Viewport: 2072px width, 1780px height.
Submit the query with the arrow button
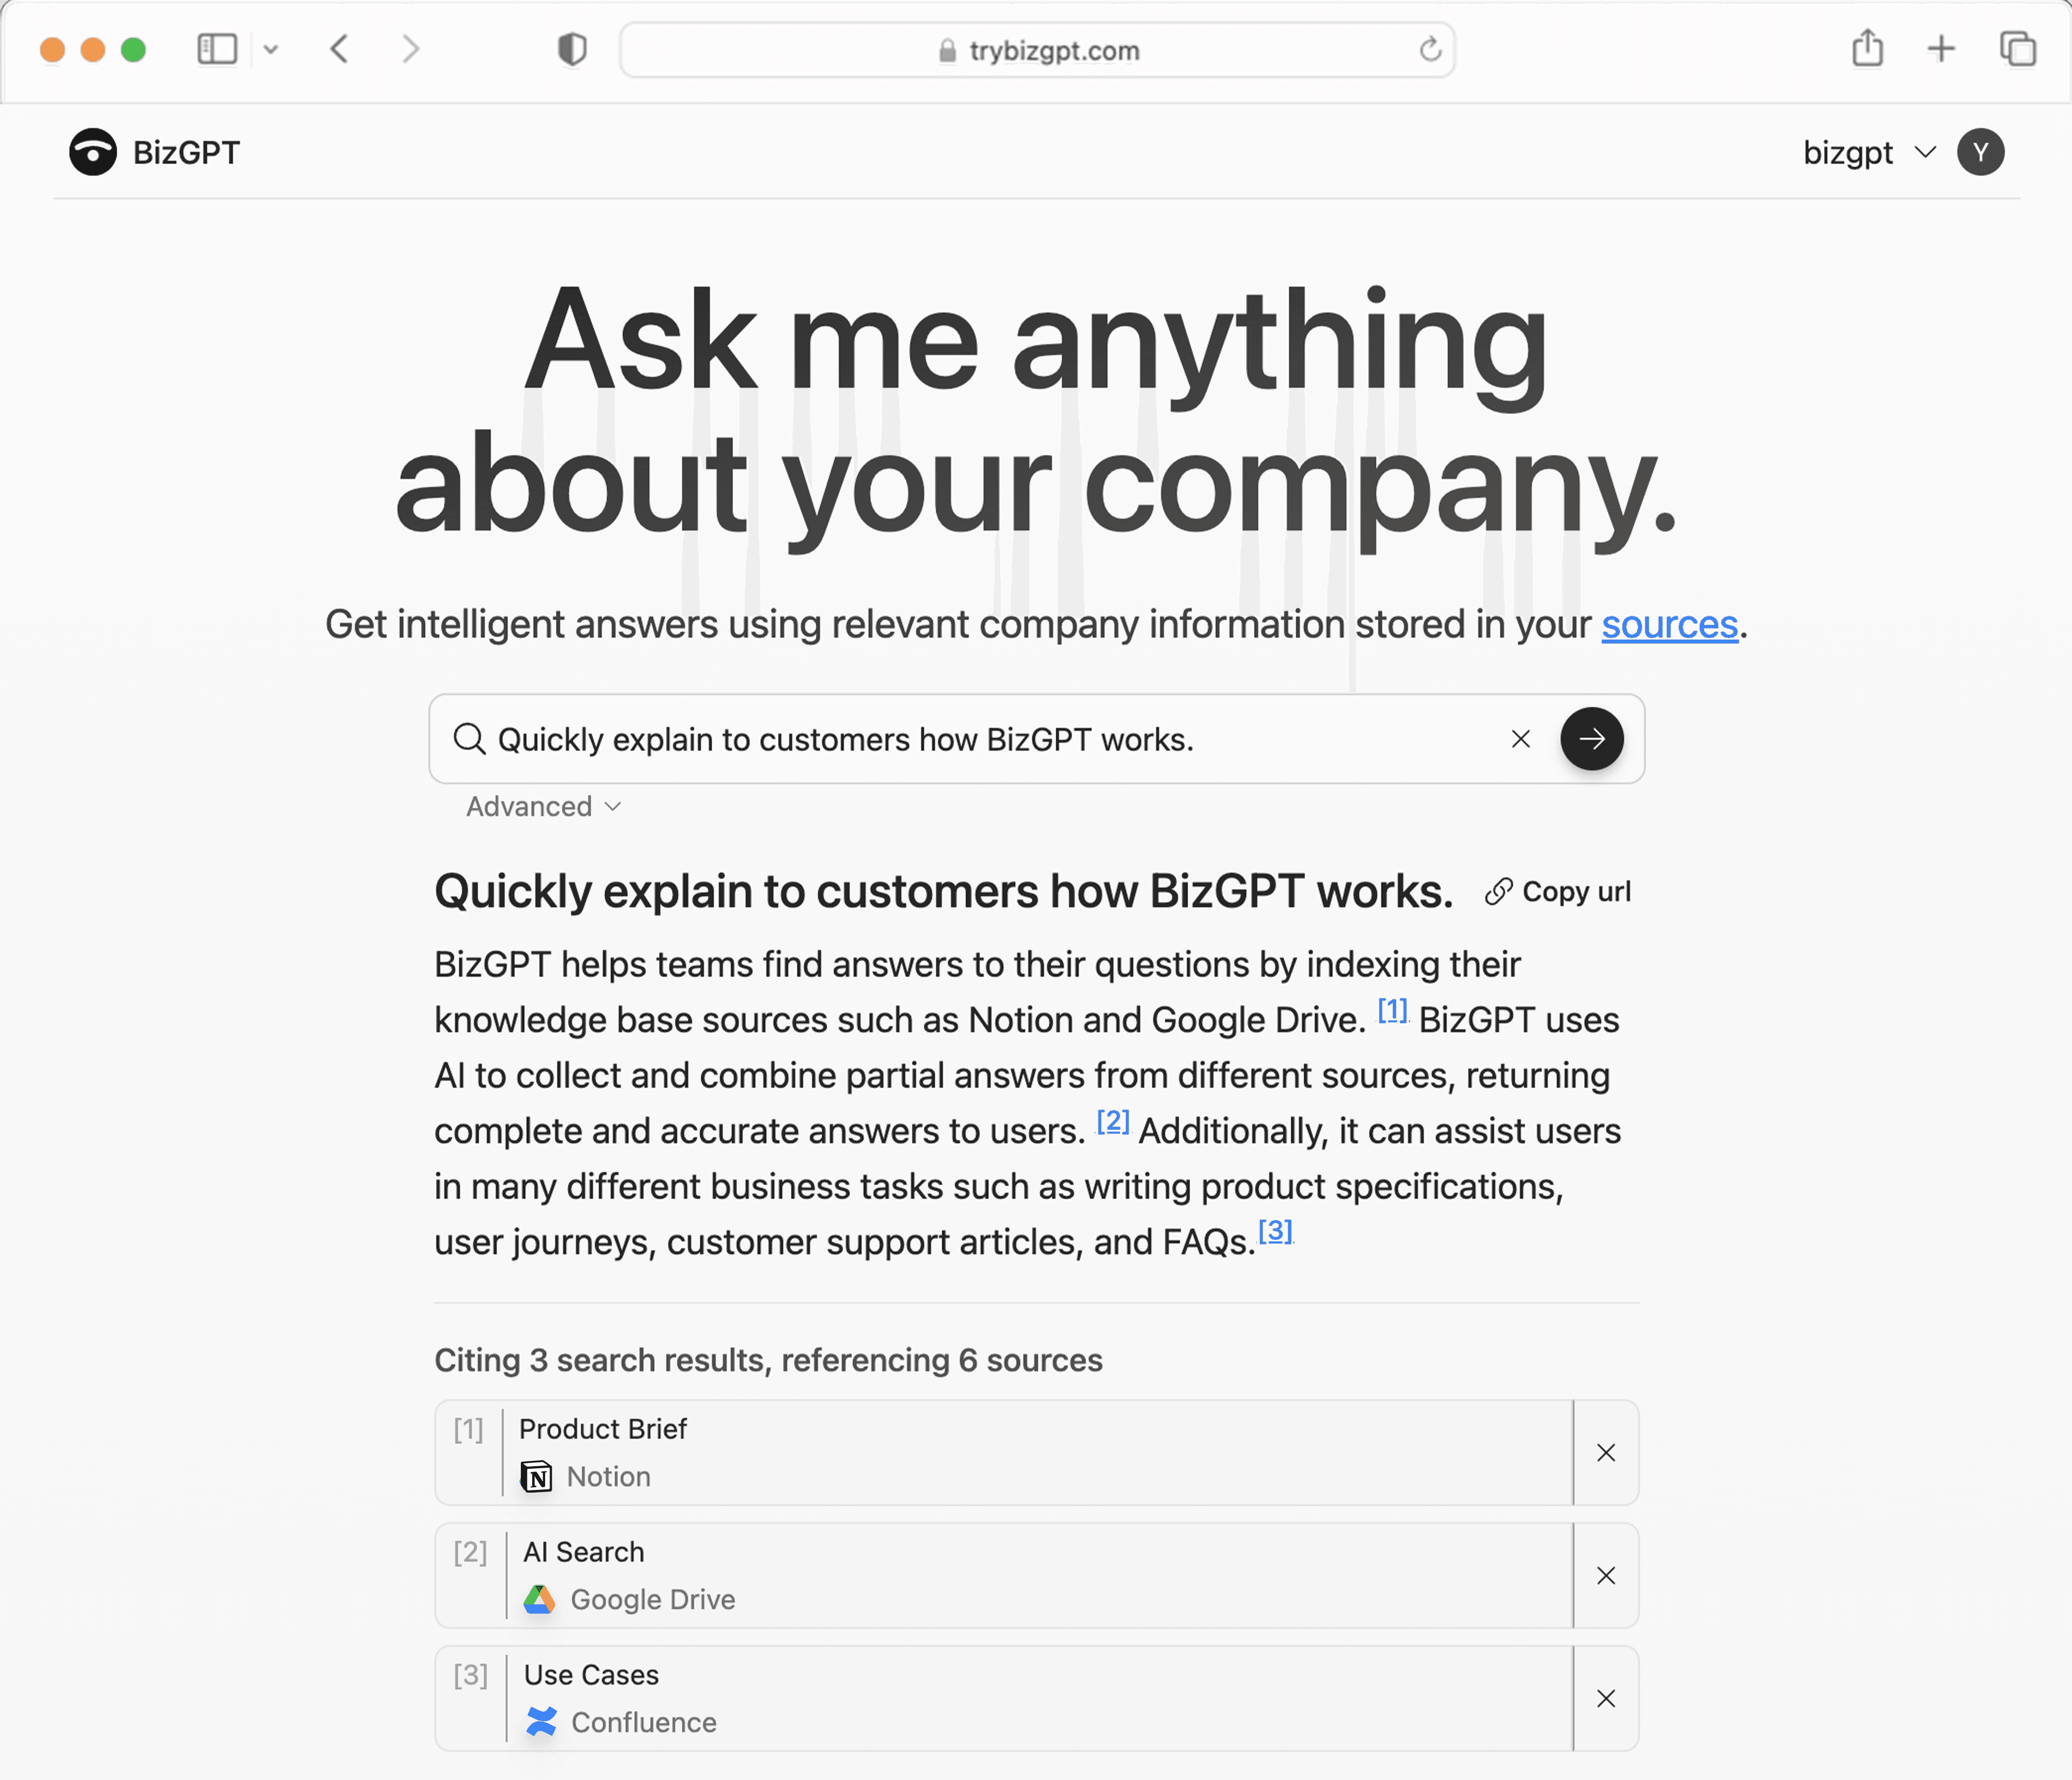[x=1591, y=739]
